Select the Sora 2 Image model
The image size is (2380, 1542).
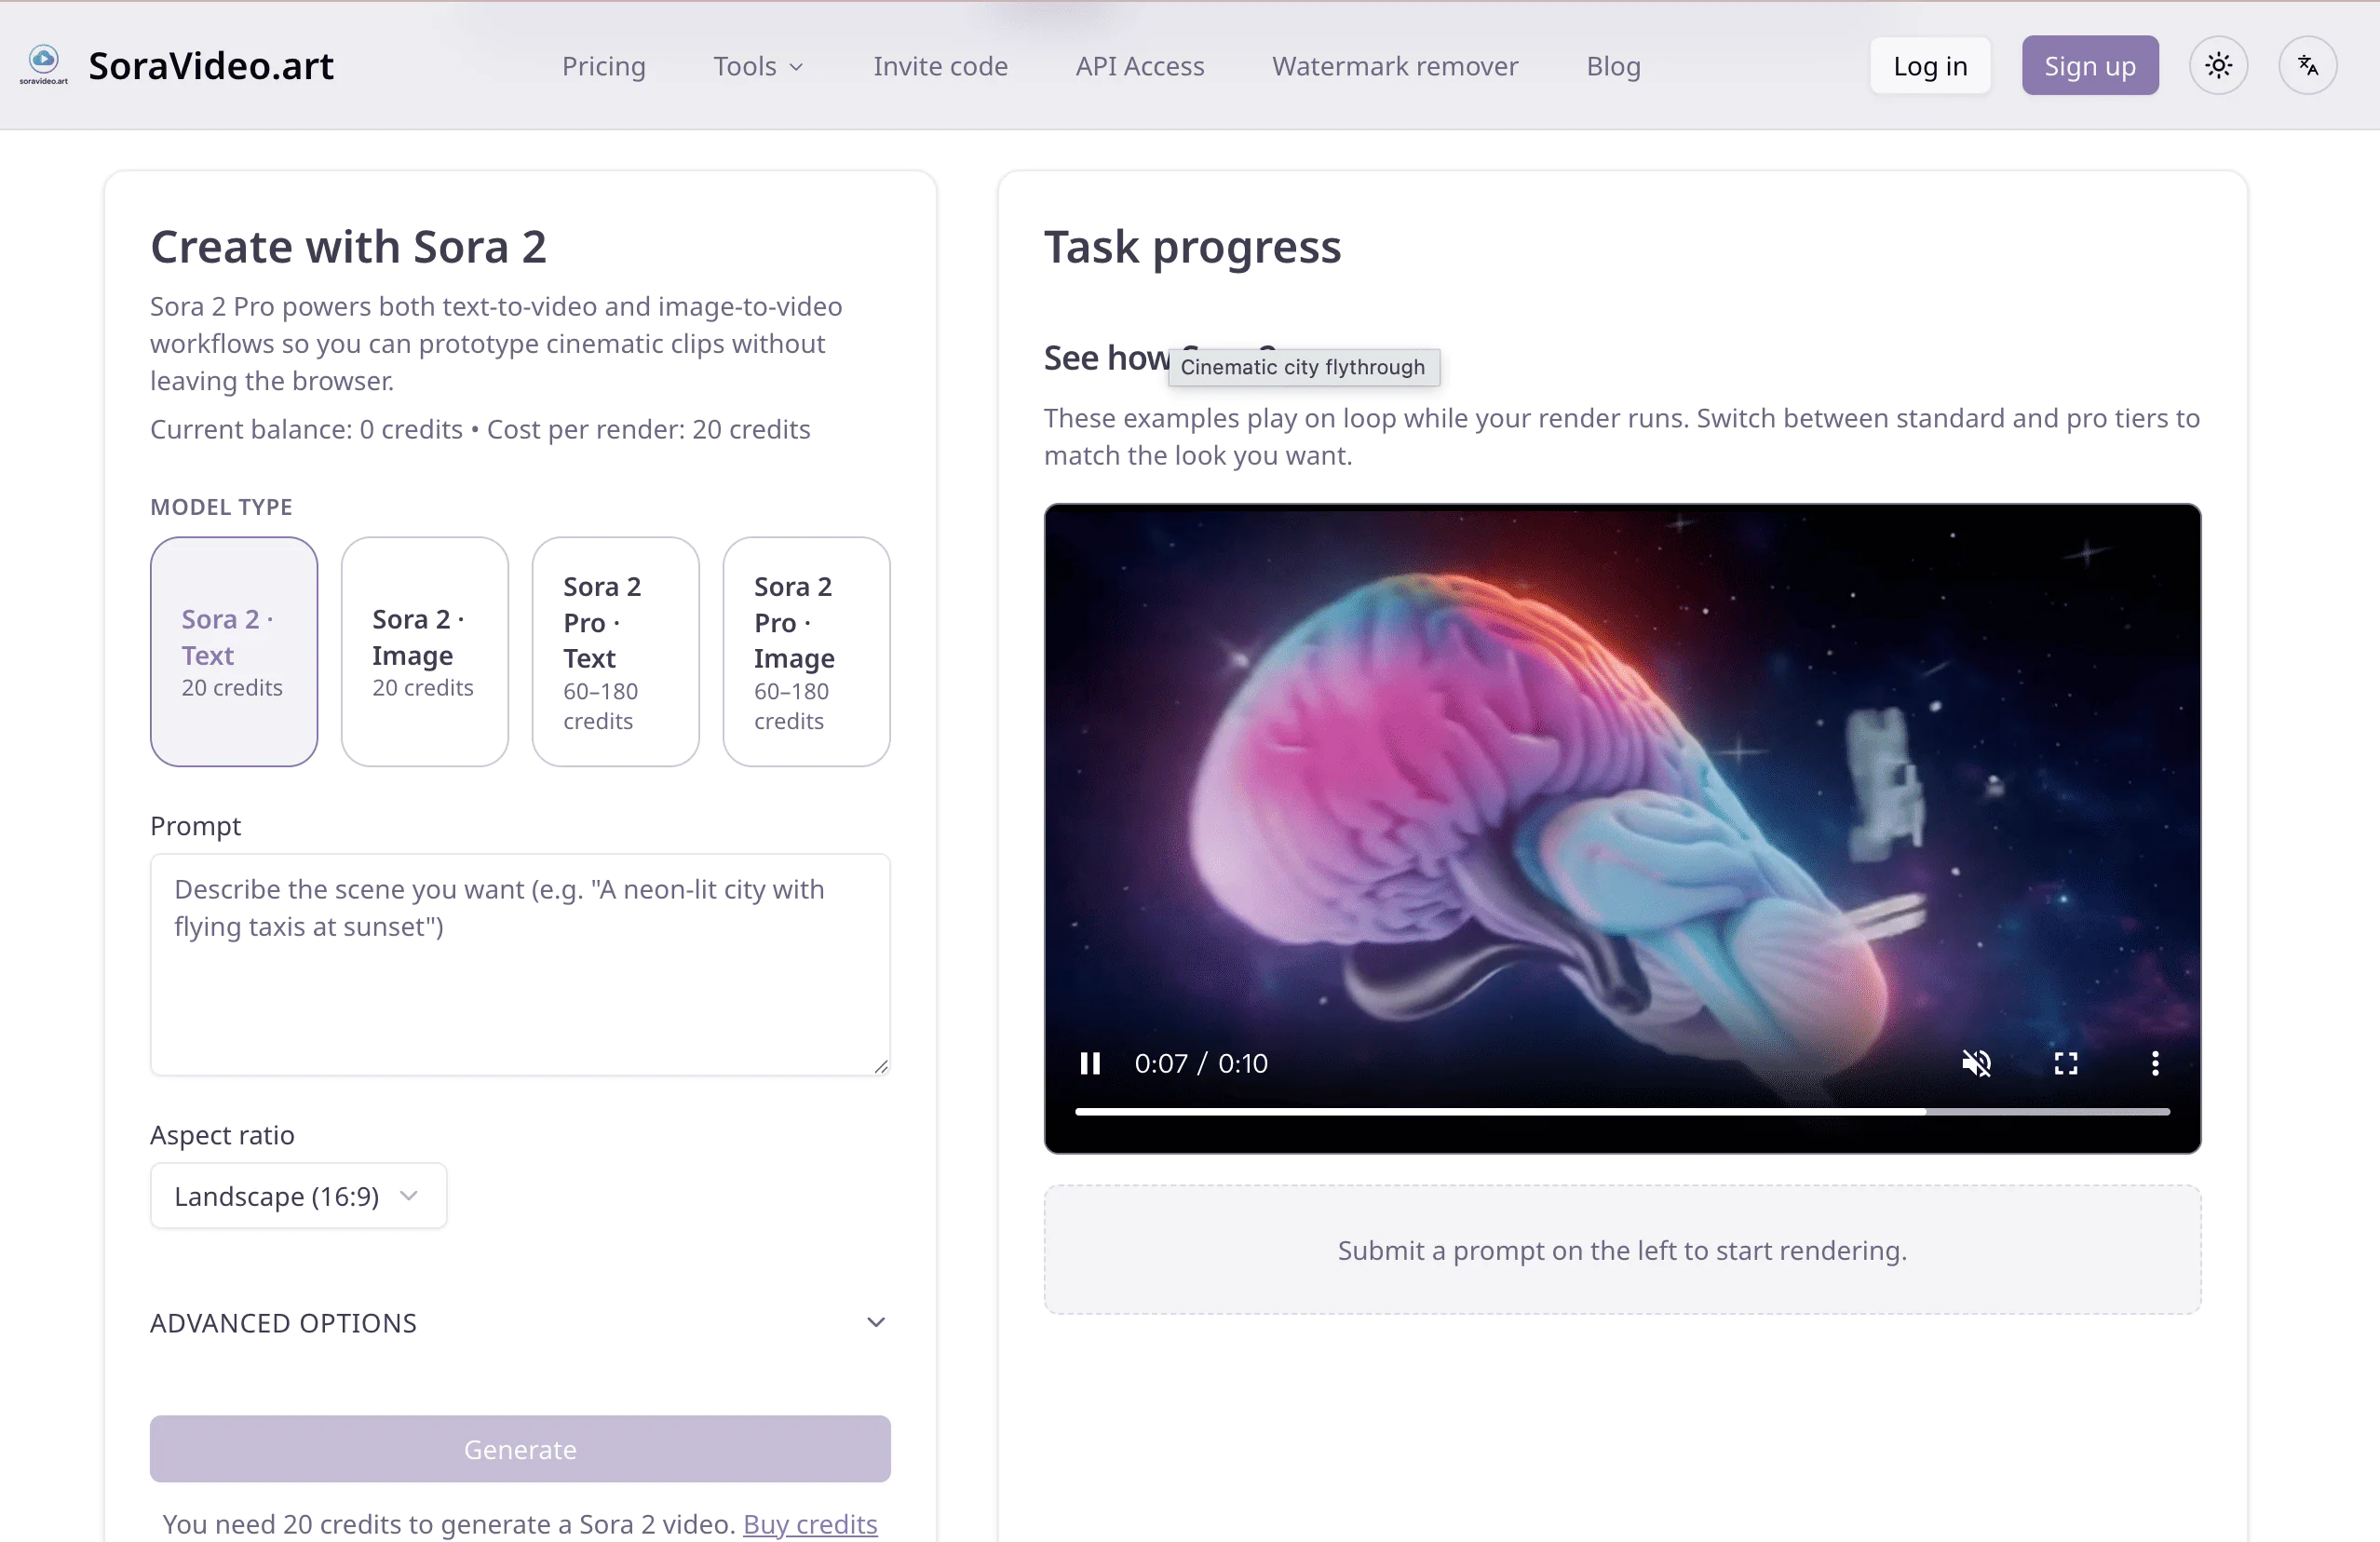click(424, 651)
